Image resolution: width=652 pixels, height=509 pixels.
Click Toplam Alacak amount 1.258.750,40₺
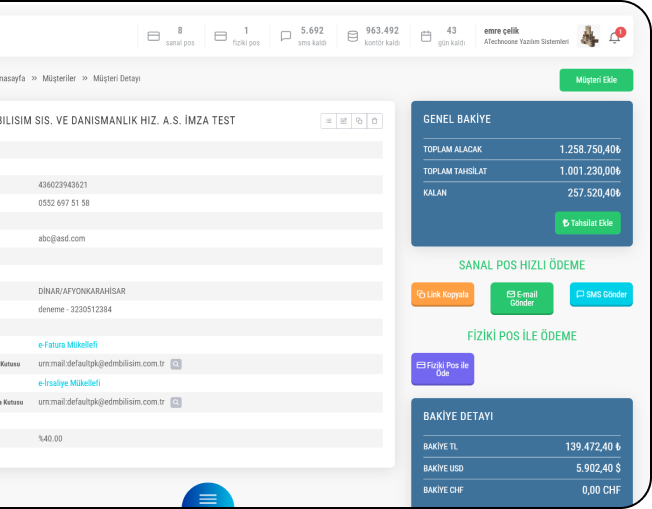pyautogui.click(x=590, y=149)
